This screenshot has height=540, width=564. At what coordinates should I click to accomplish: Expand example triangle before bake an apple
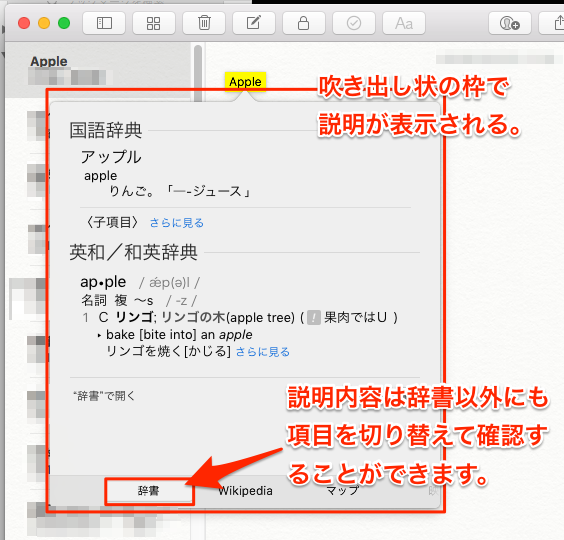99,335
